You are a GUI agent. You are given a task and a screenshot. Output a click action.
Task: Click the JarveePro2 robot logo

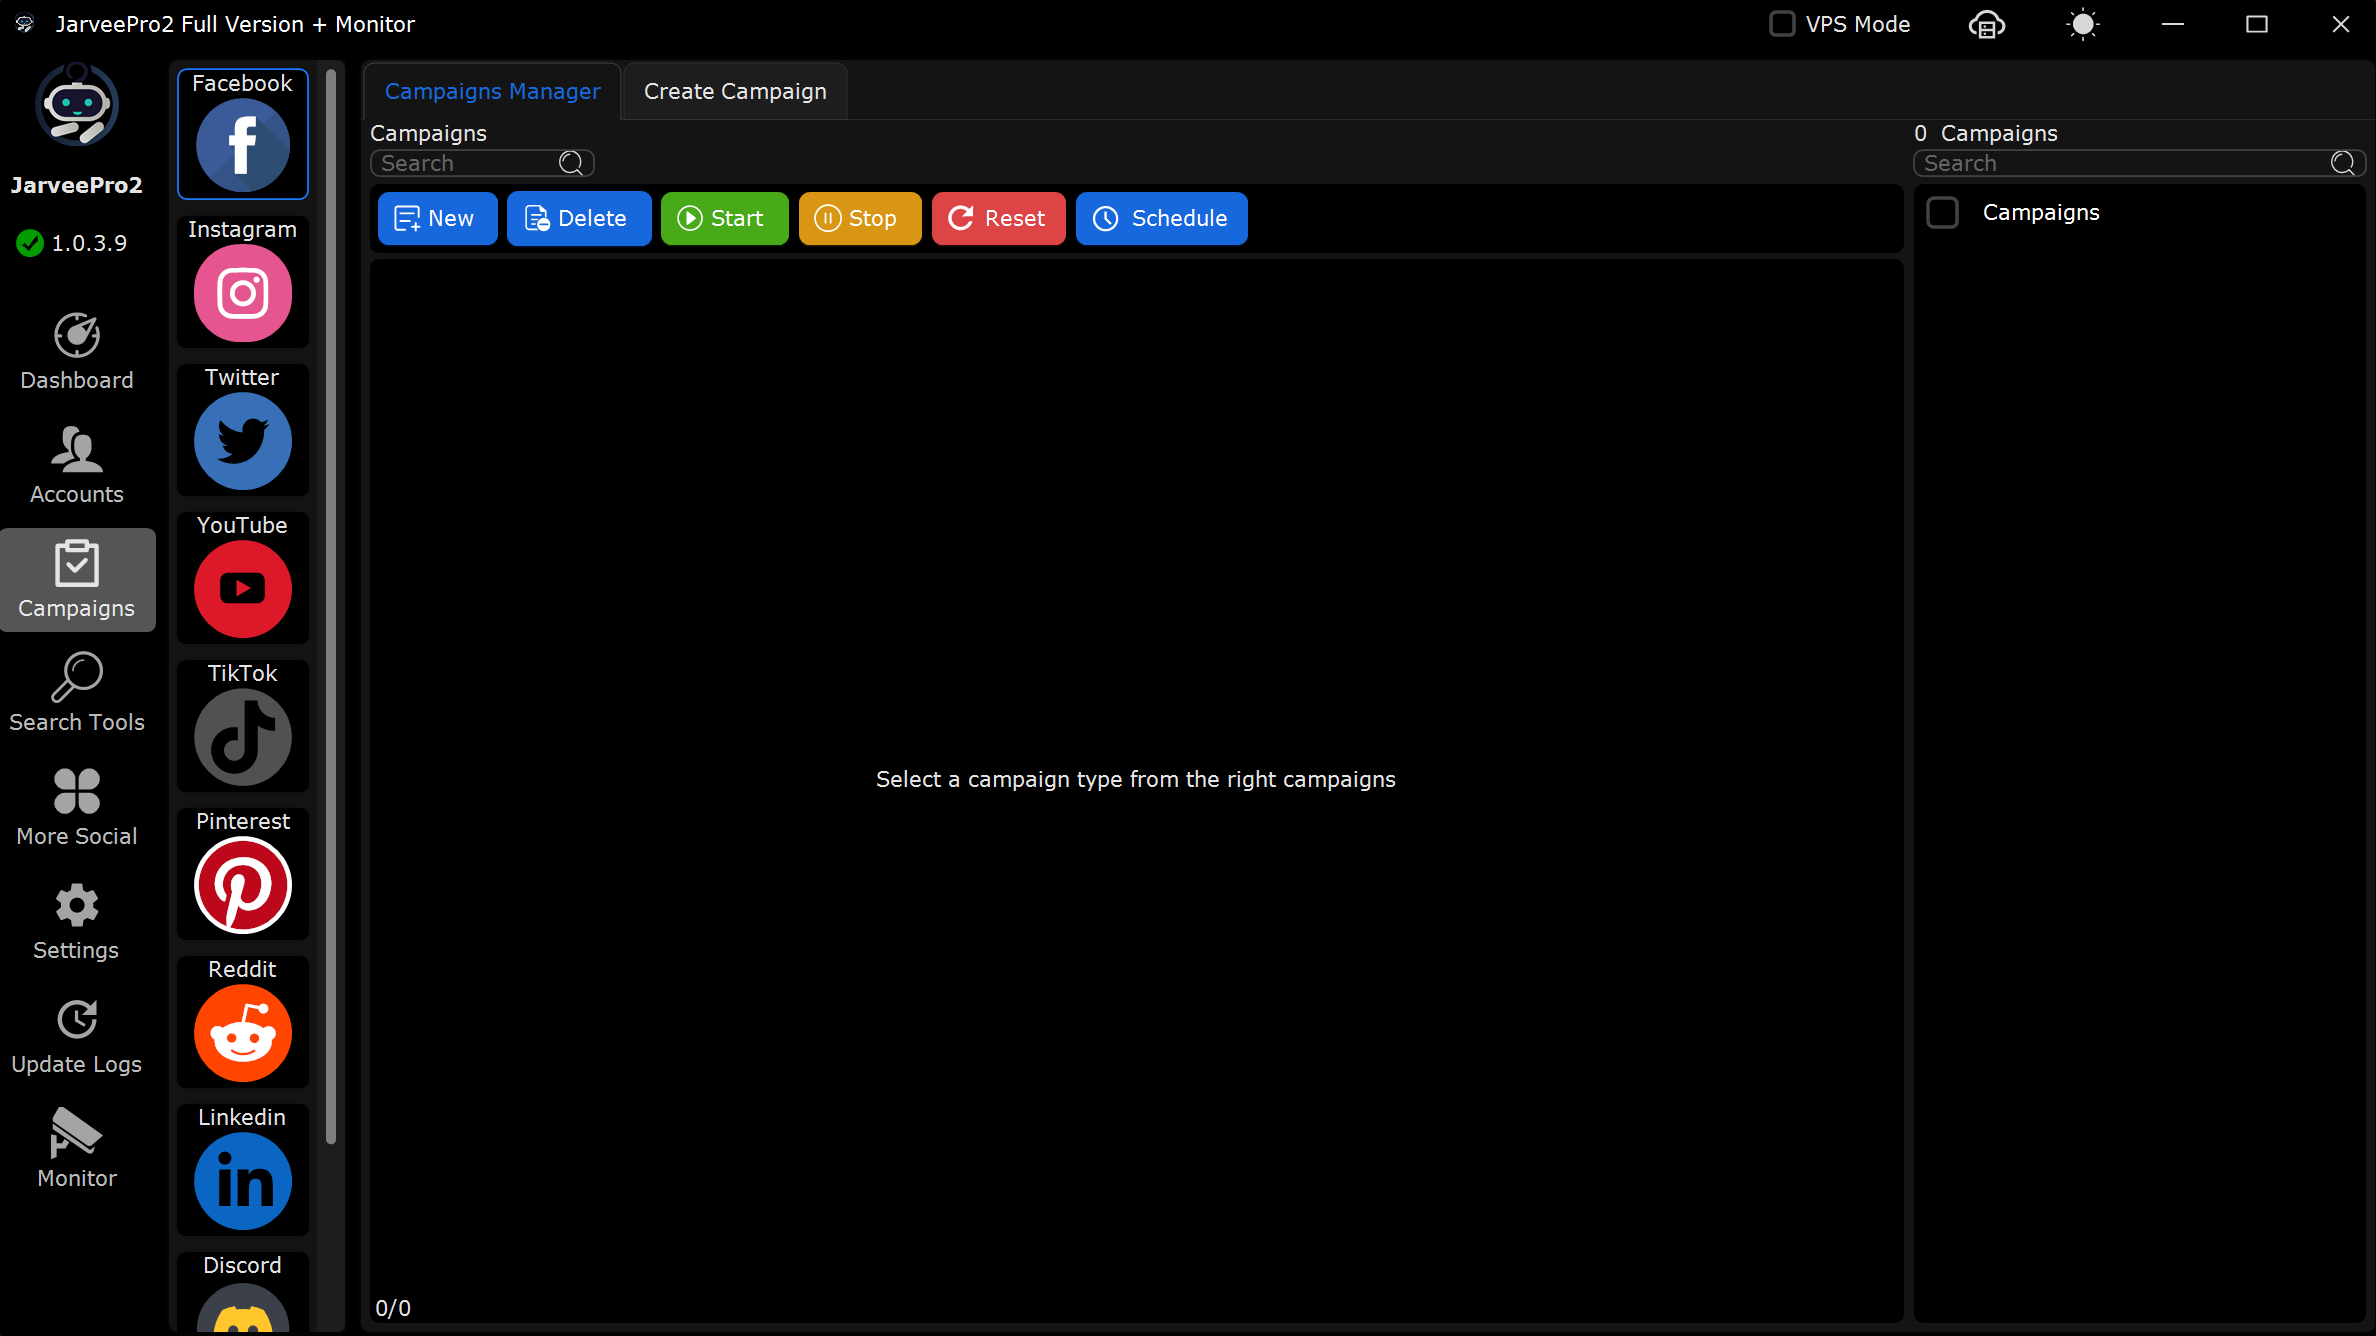tap(77, 104)
